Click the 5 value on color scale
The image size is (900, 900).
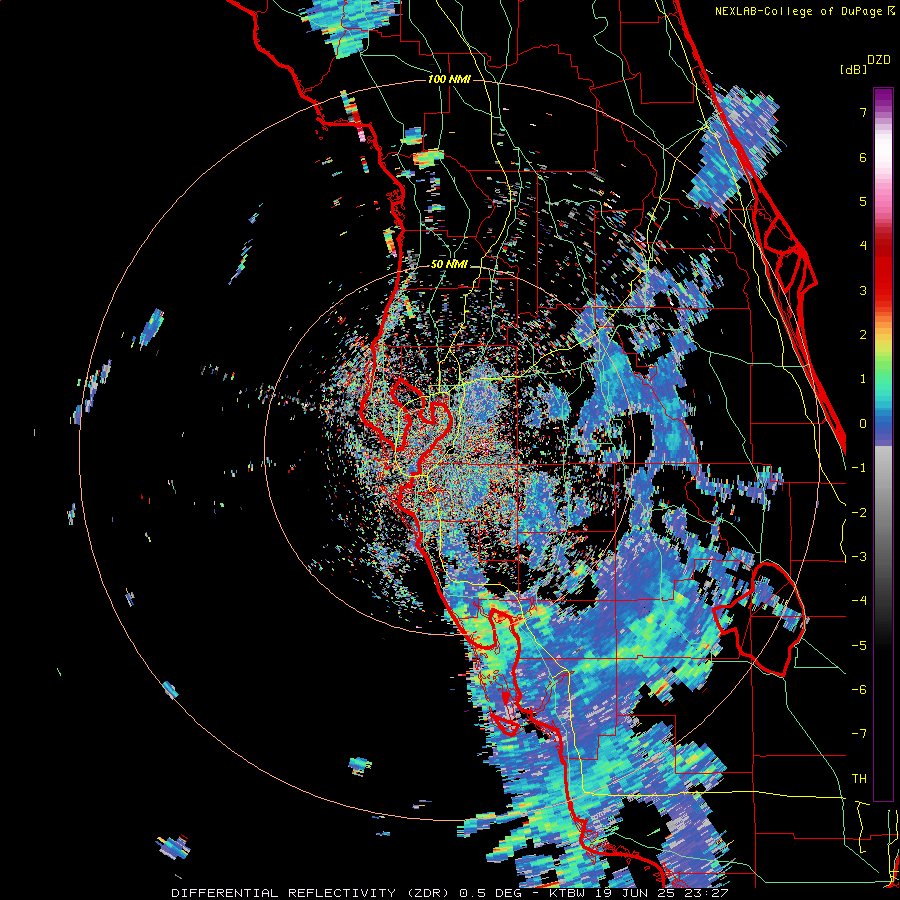pos(863,201)
